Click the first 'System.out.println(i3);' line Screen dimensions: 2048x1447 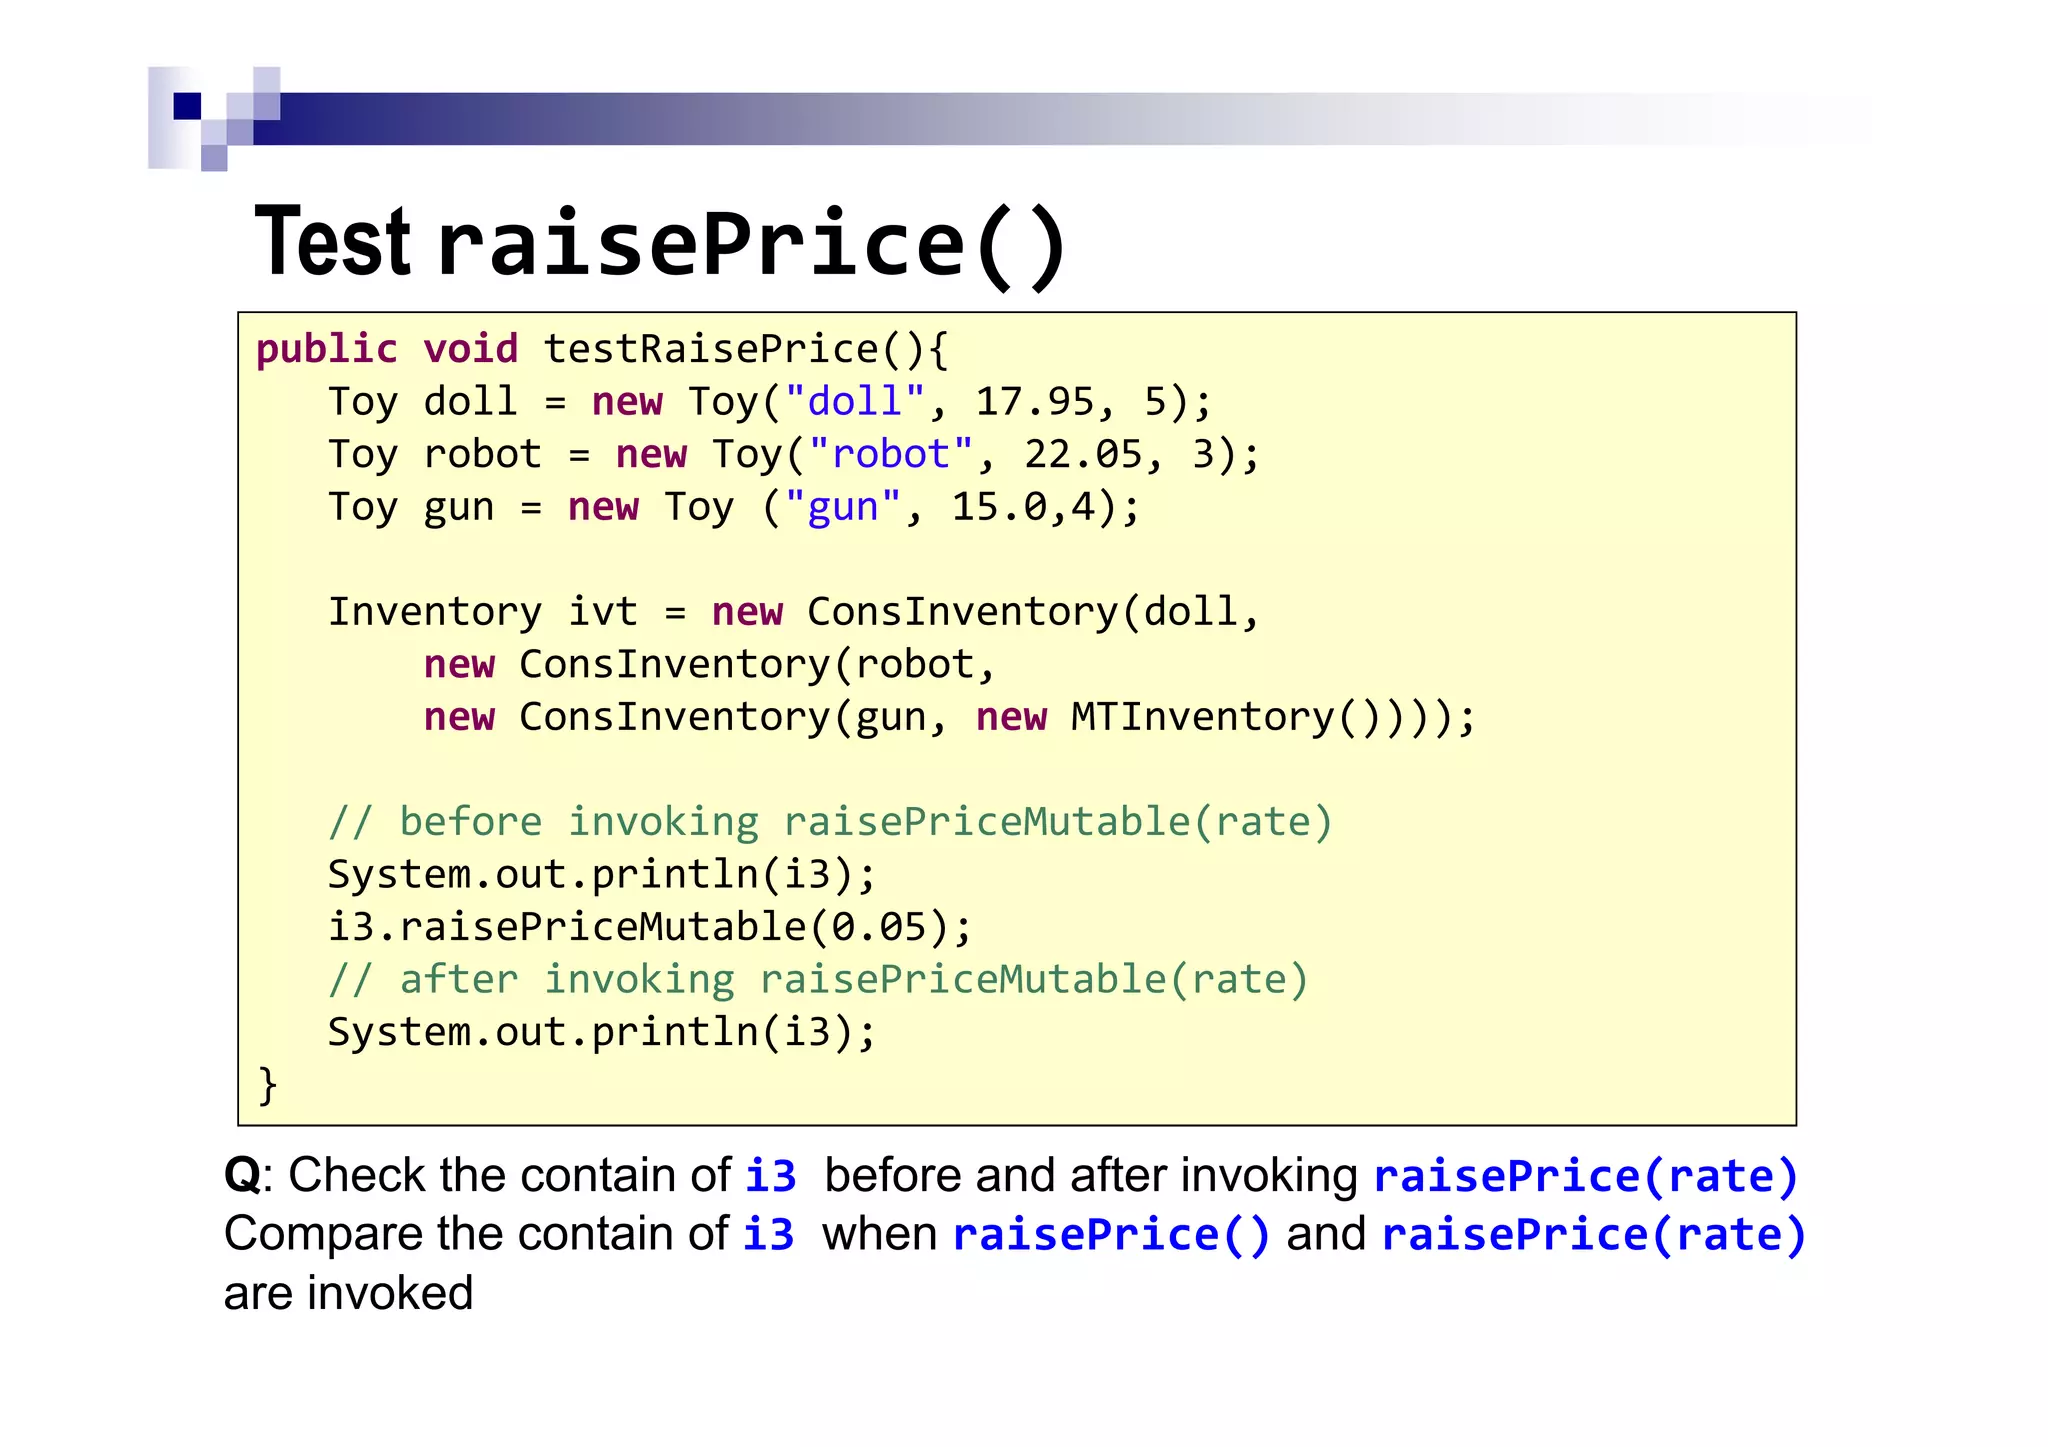pyautogui.click(x=602, y=875)
